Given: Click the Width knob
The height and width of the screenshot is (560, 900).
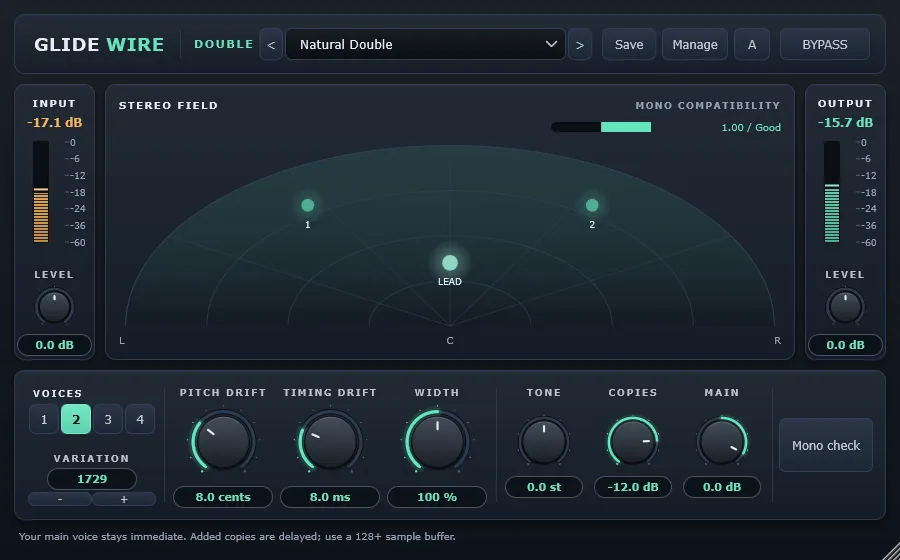Looking at the screenshot, I should pos(437,442).
